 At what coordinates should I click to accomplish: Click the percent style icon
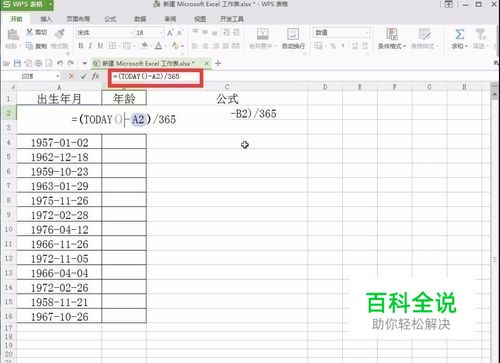(333, 46)
